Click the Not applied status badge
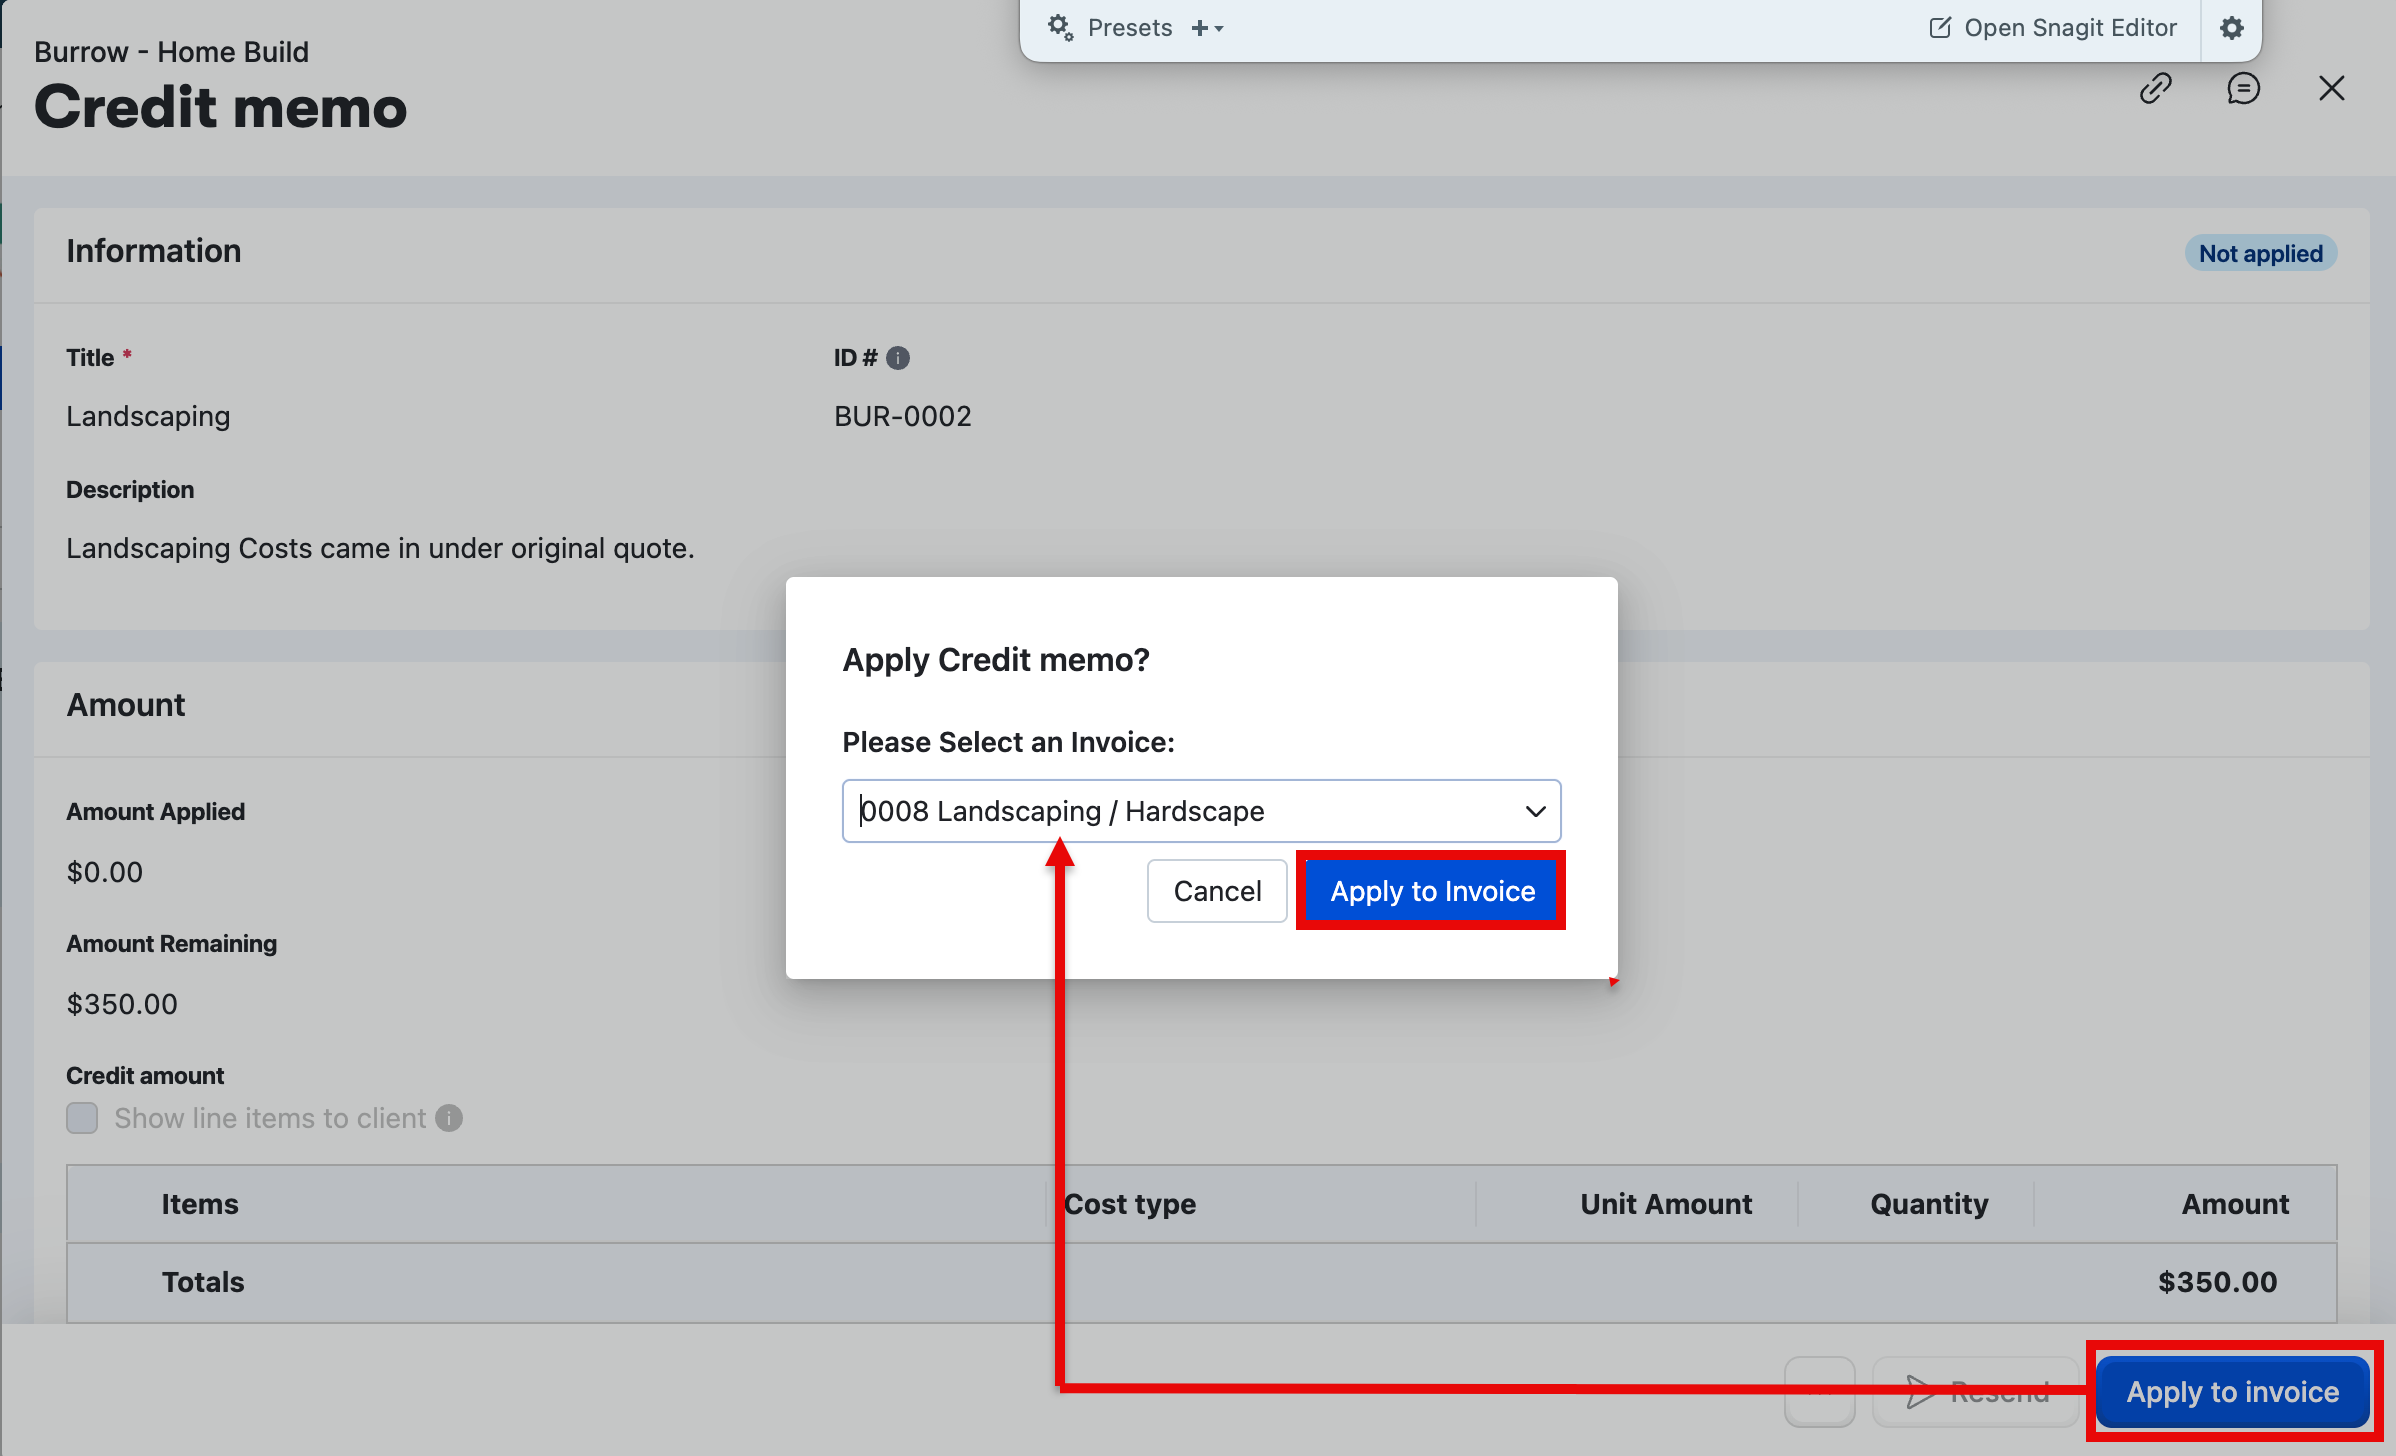 tap(2260, 254)
